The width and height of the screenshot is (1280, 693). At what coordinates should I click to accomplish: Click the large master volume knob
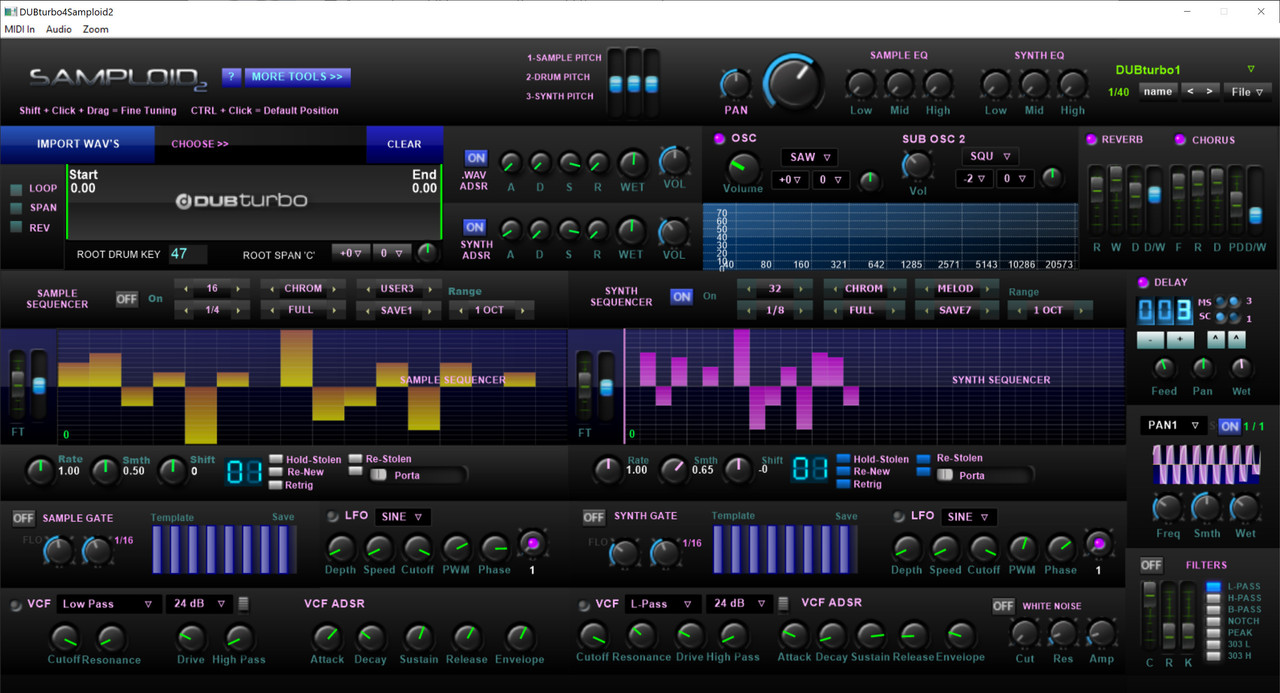[x=794, y=83]
